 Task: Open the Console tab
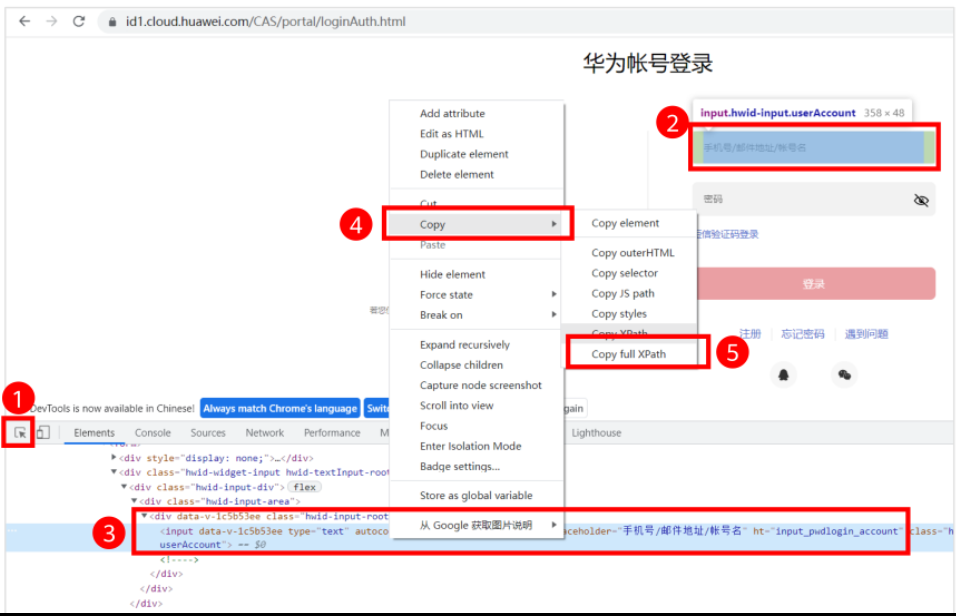pyautogui.click(x=152, y=432)
